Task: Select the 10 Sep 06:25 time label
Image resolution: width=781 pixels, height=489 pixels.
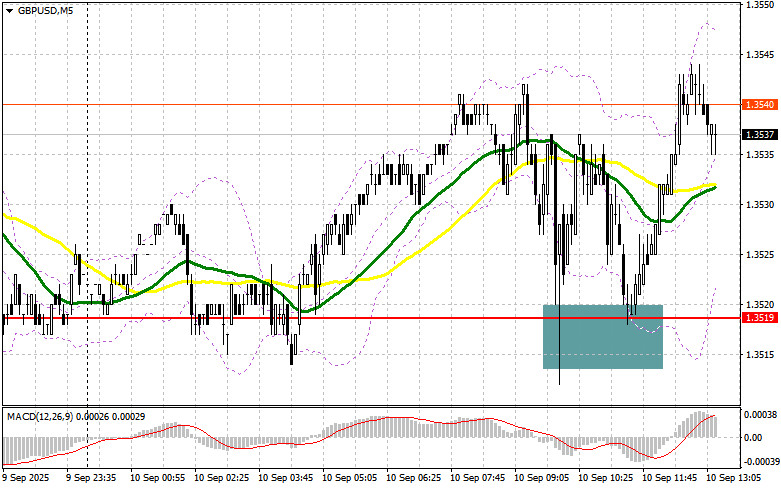Action: 413,478
